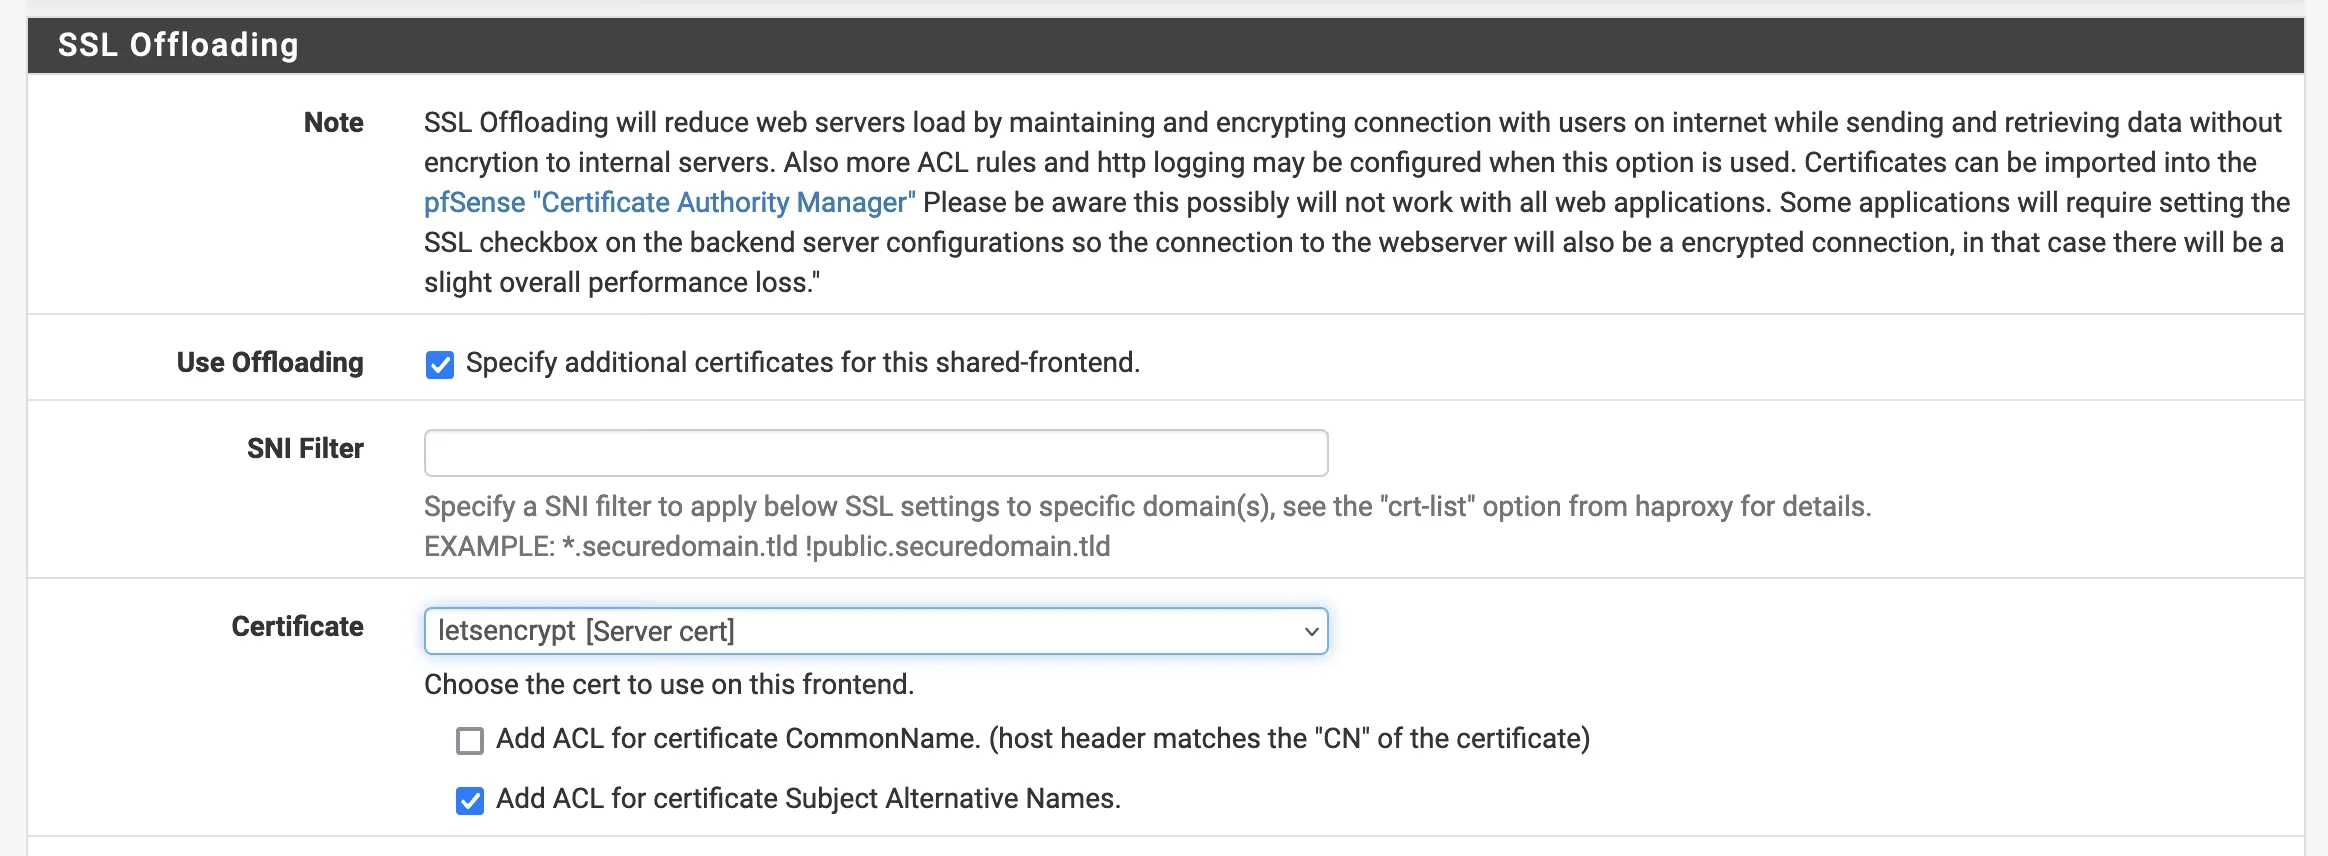2328x856 pixels.
Task: Click the Note label in the form
Action: click(x=334, y=122)
